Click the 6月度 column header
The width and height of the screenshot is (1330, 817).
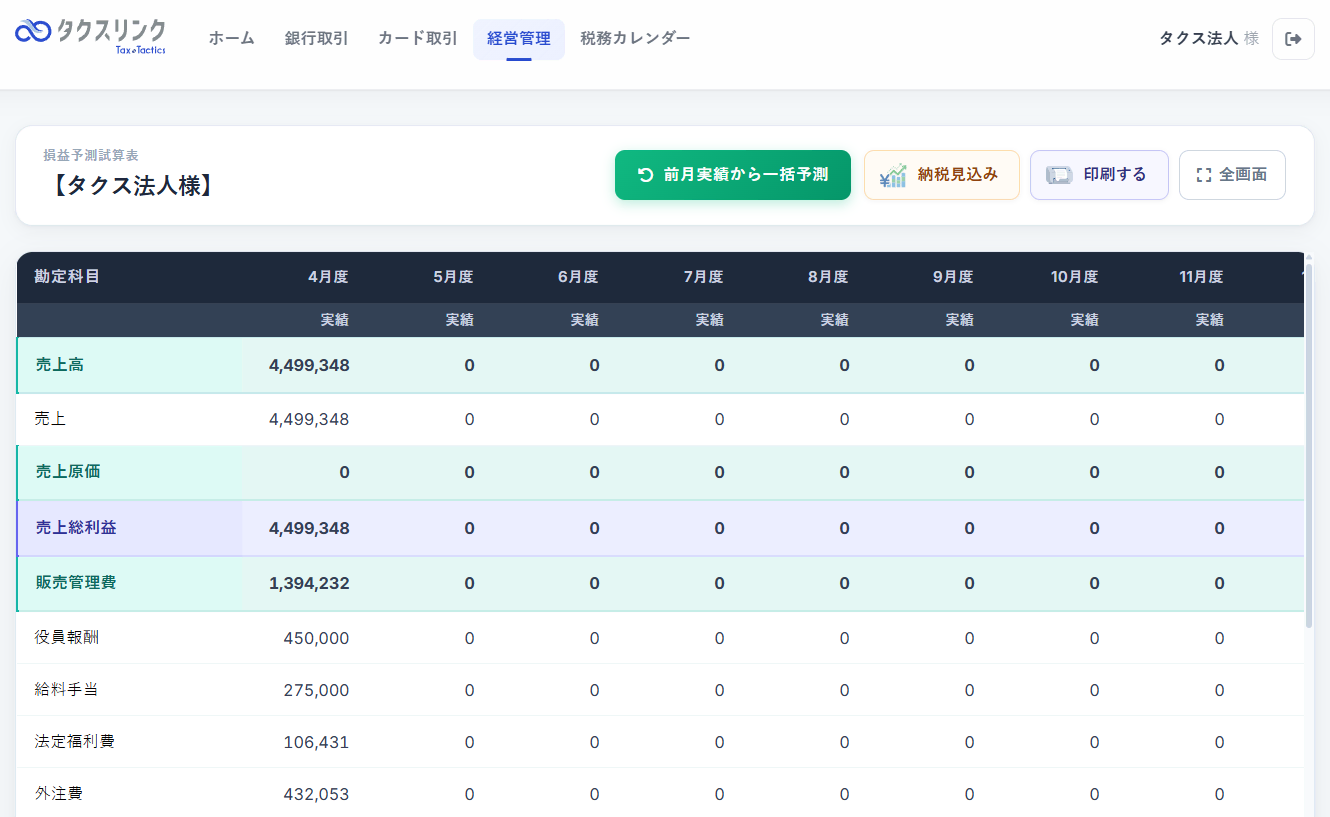click(578, 277)
